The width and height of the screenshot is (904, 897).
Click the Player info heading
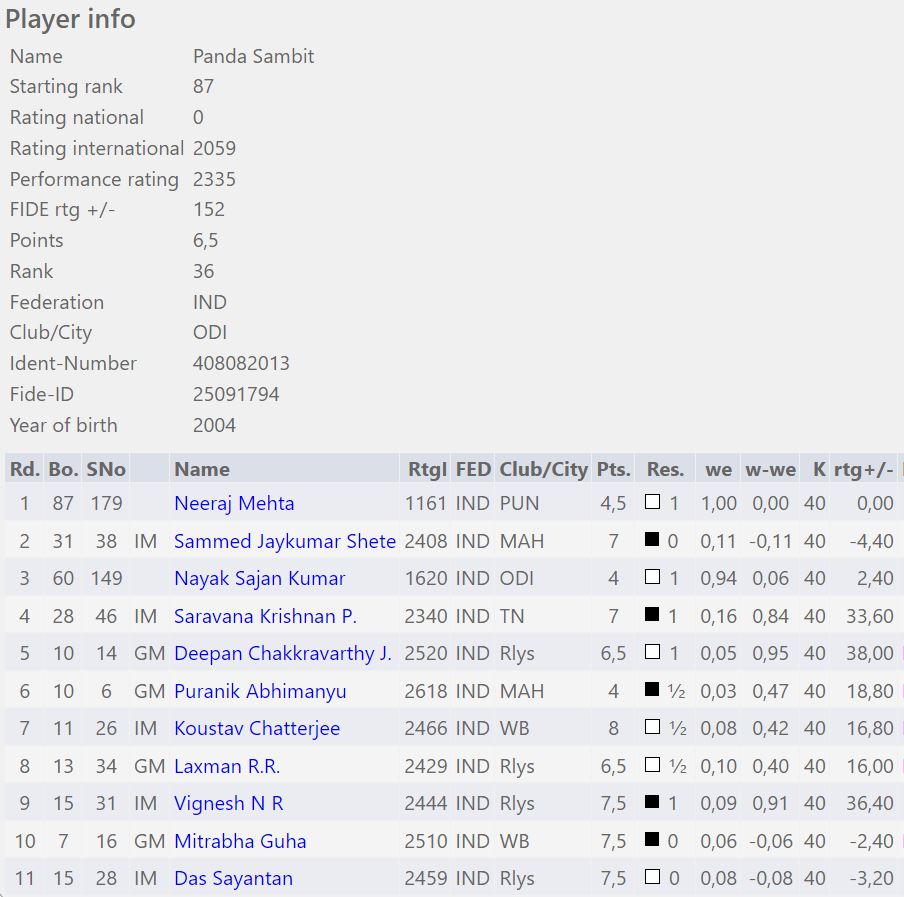pyautogui.click(x=70, y=19)
